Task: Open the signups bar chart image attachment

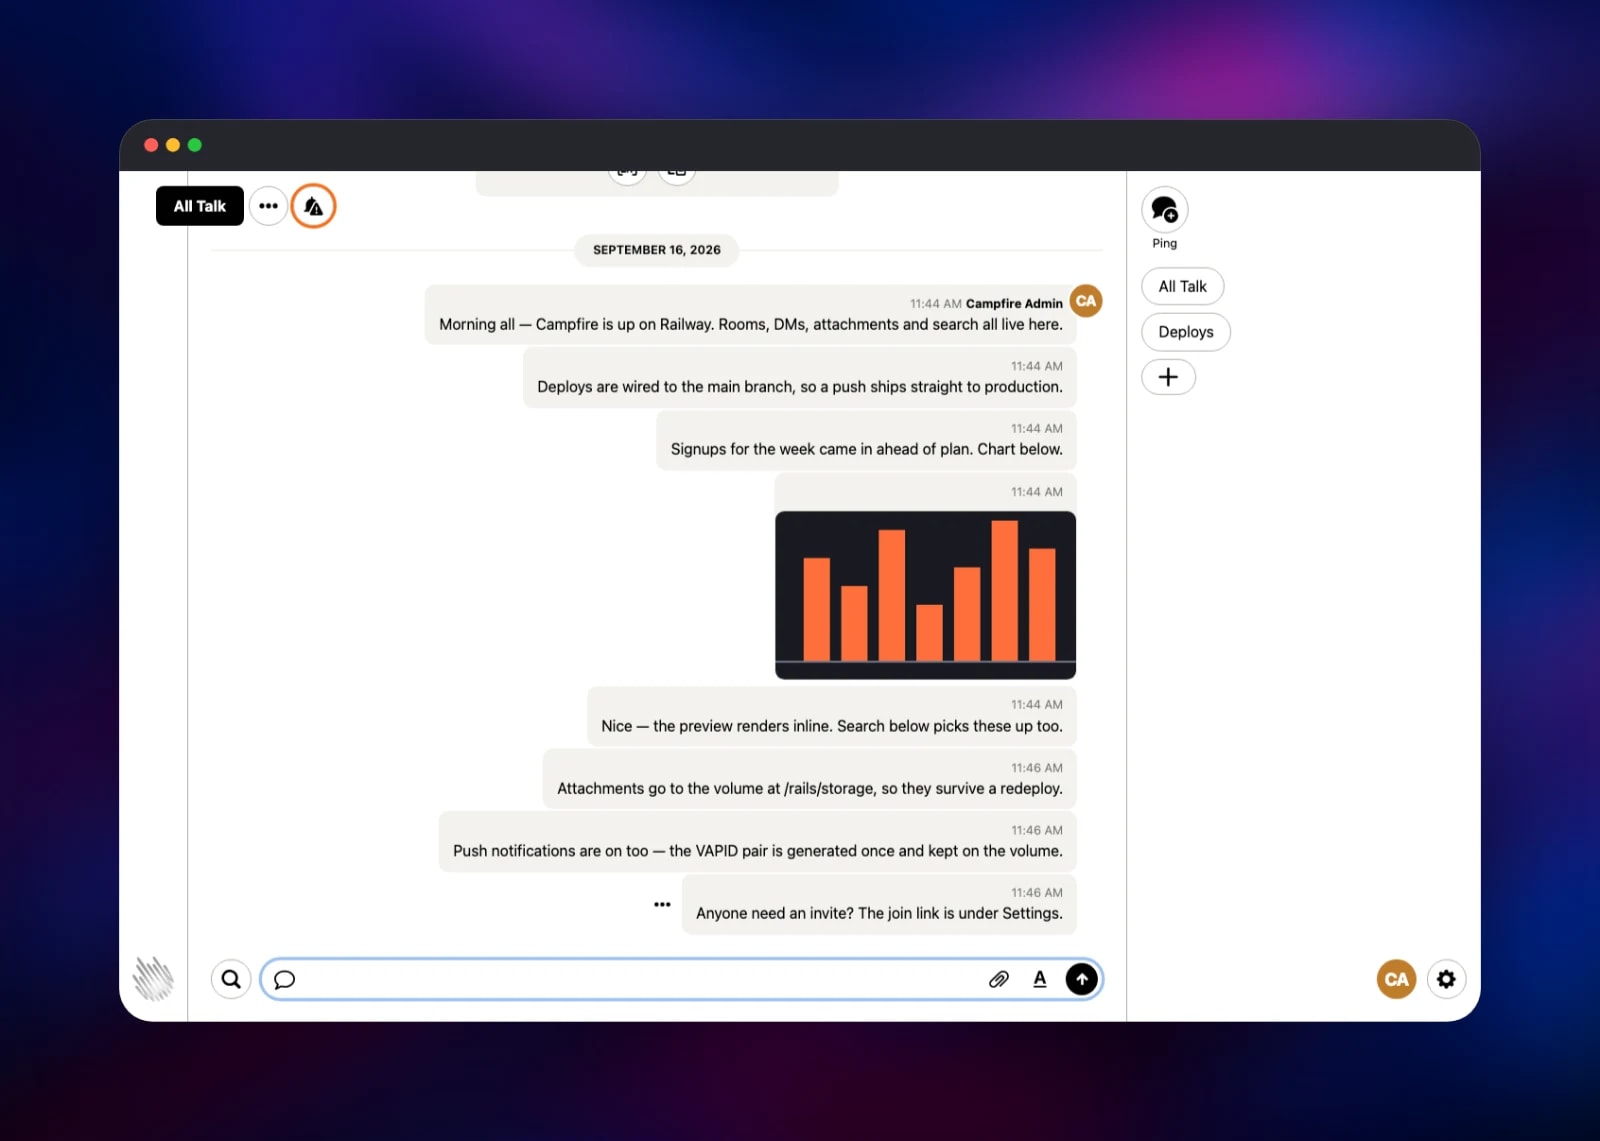Action: [x=925, y=595]
